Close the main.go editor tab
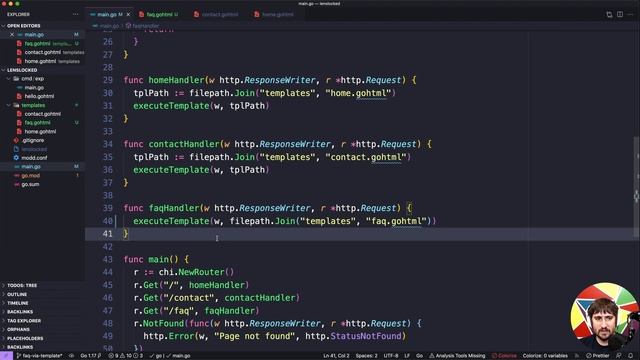The width and height of the screenshot is (640, 360). [x=128, y=14]
